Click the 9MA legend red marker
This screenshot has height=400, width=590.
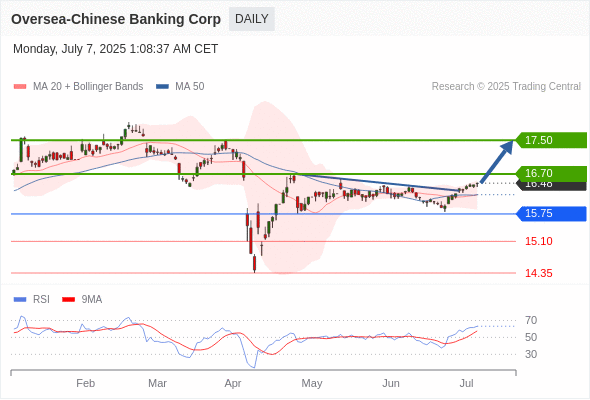click(x=68, y=300)
